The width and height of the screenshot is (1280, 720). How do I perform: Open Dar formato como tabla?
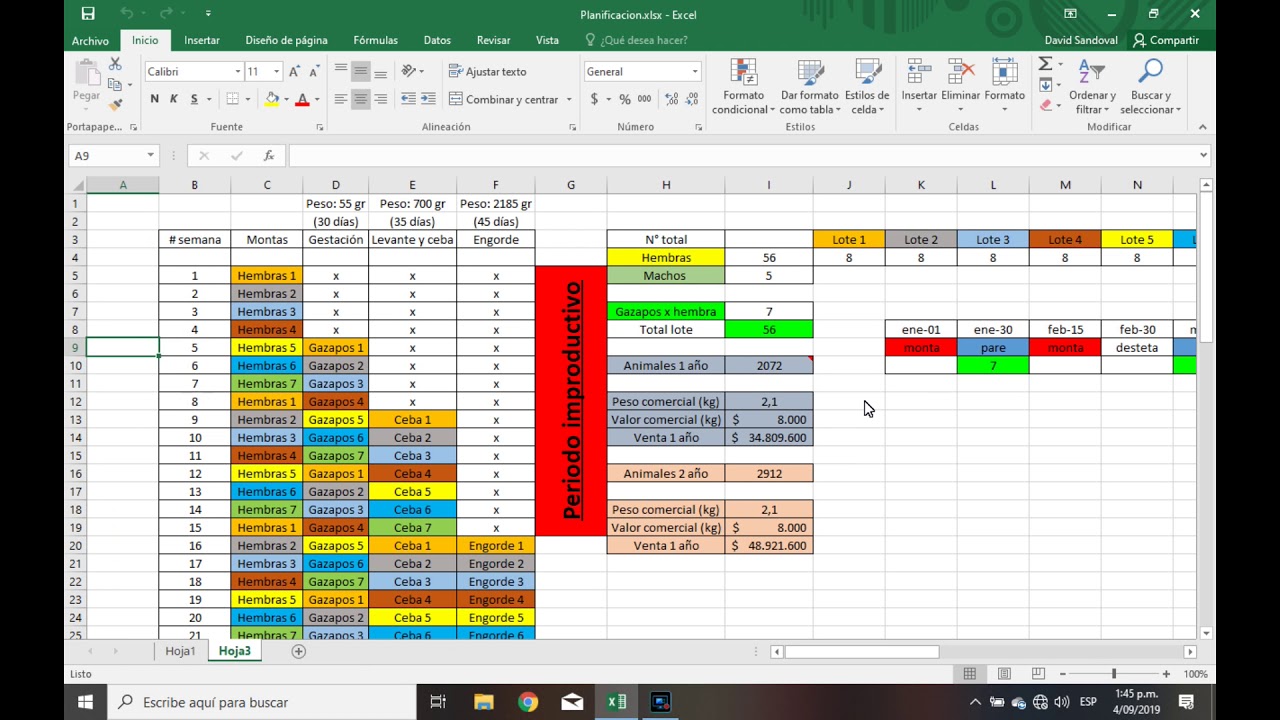pos(809,87)
